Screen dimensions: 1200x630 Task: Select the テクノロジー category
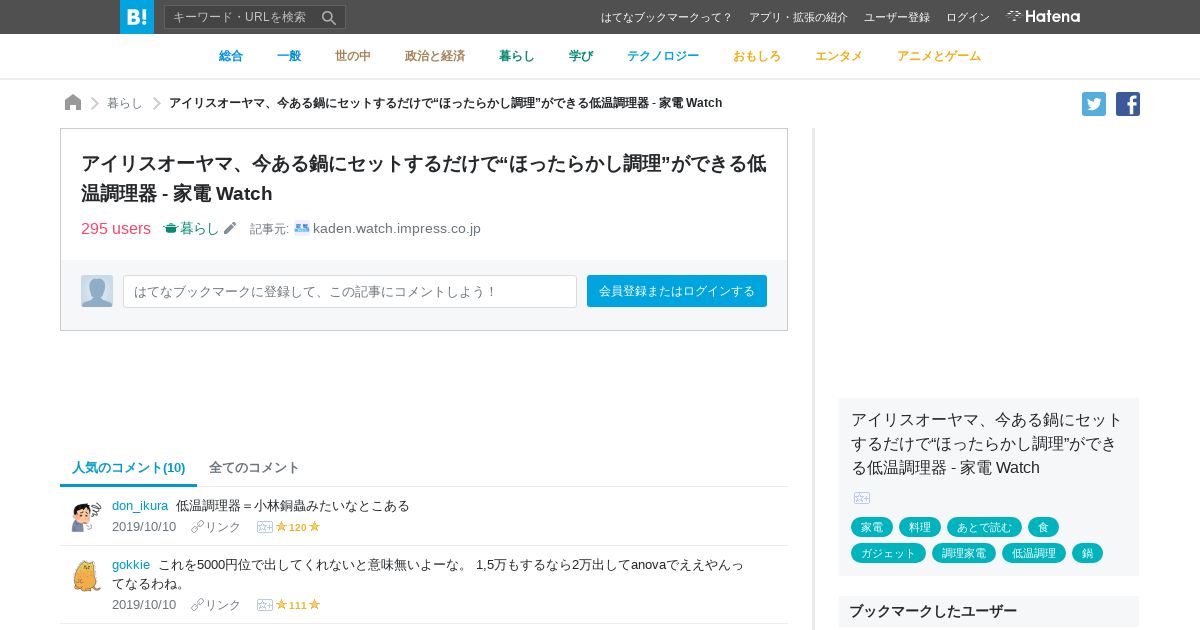coord(663,56)
